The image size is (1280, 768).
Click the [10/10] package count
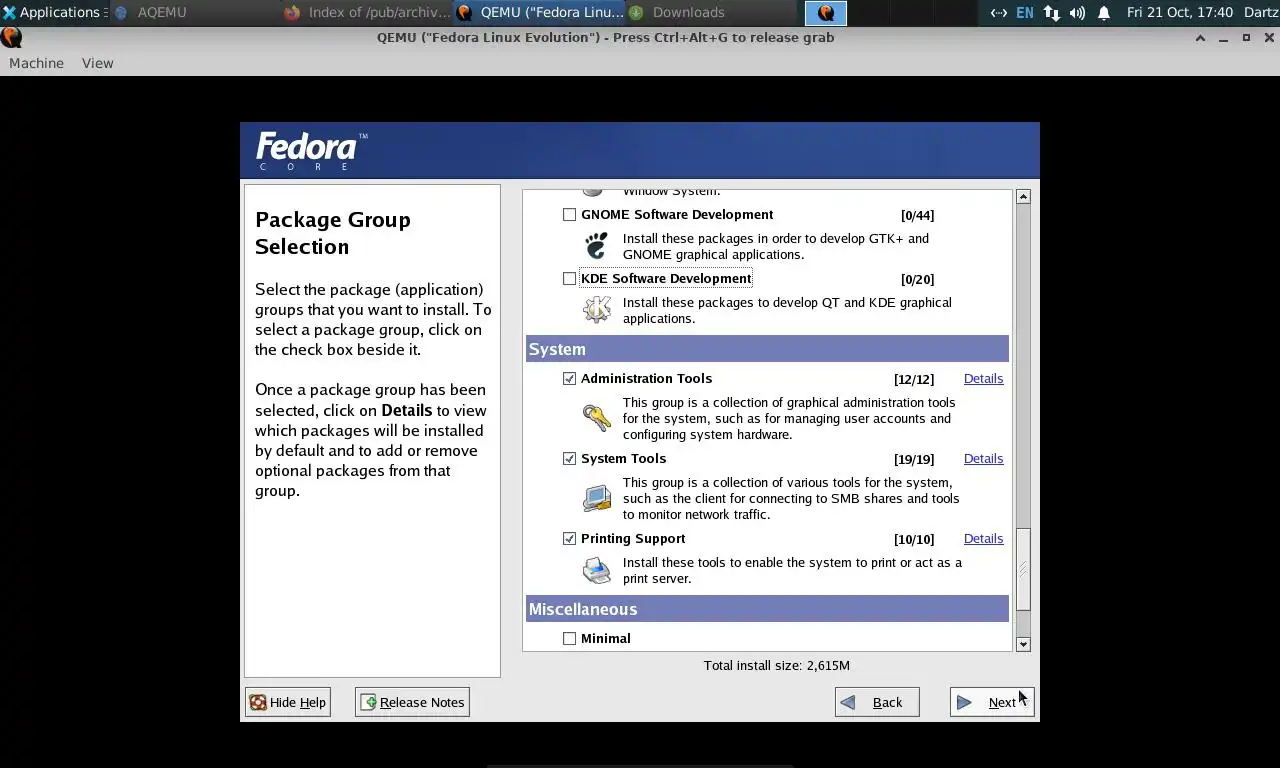click(913, 539)
